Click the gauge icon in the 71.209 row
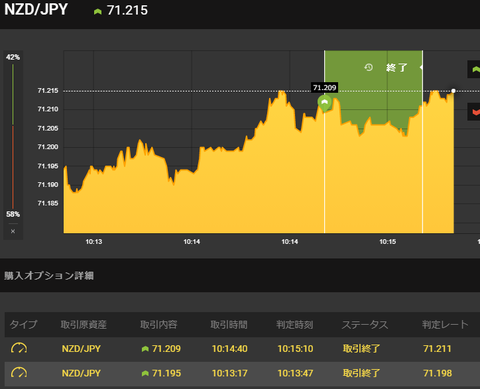Image resolution: width=480 pixels, height=389 pixels. [19, 349]
